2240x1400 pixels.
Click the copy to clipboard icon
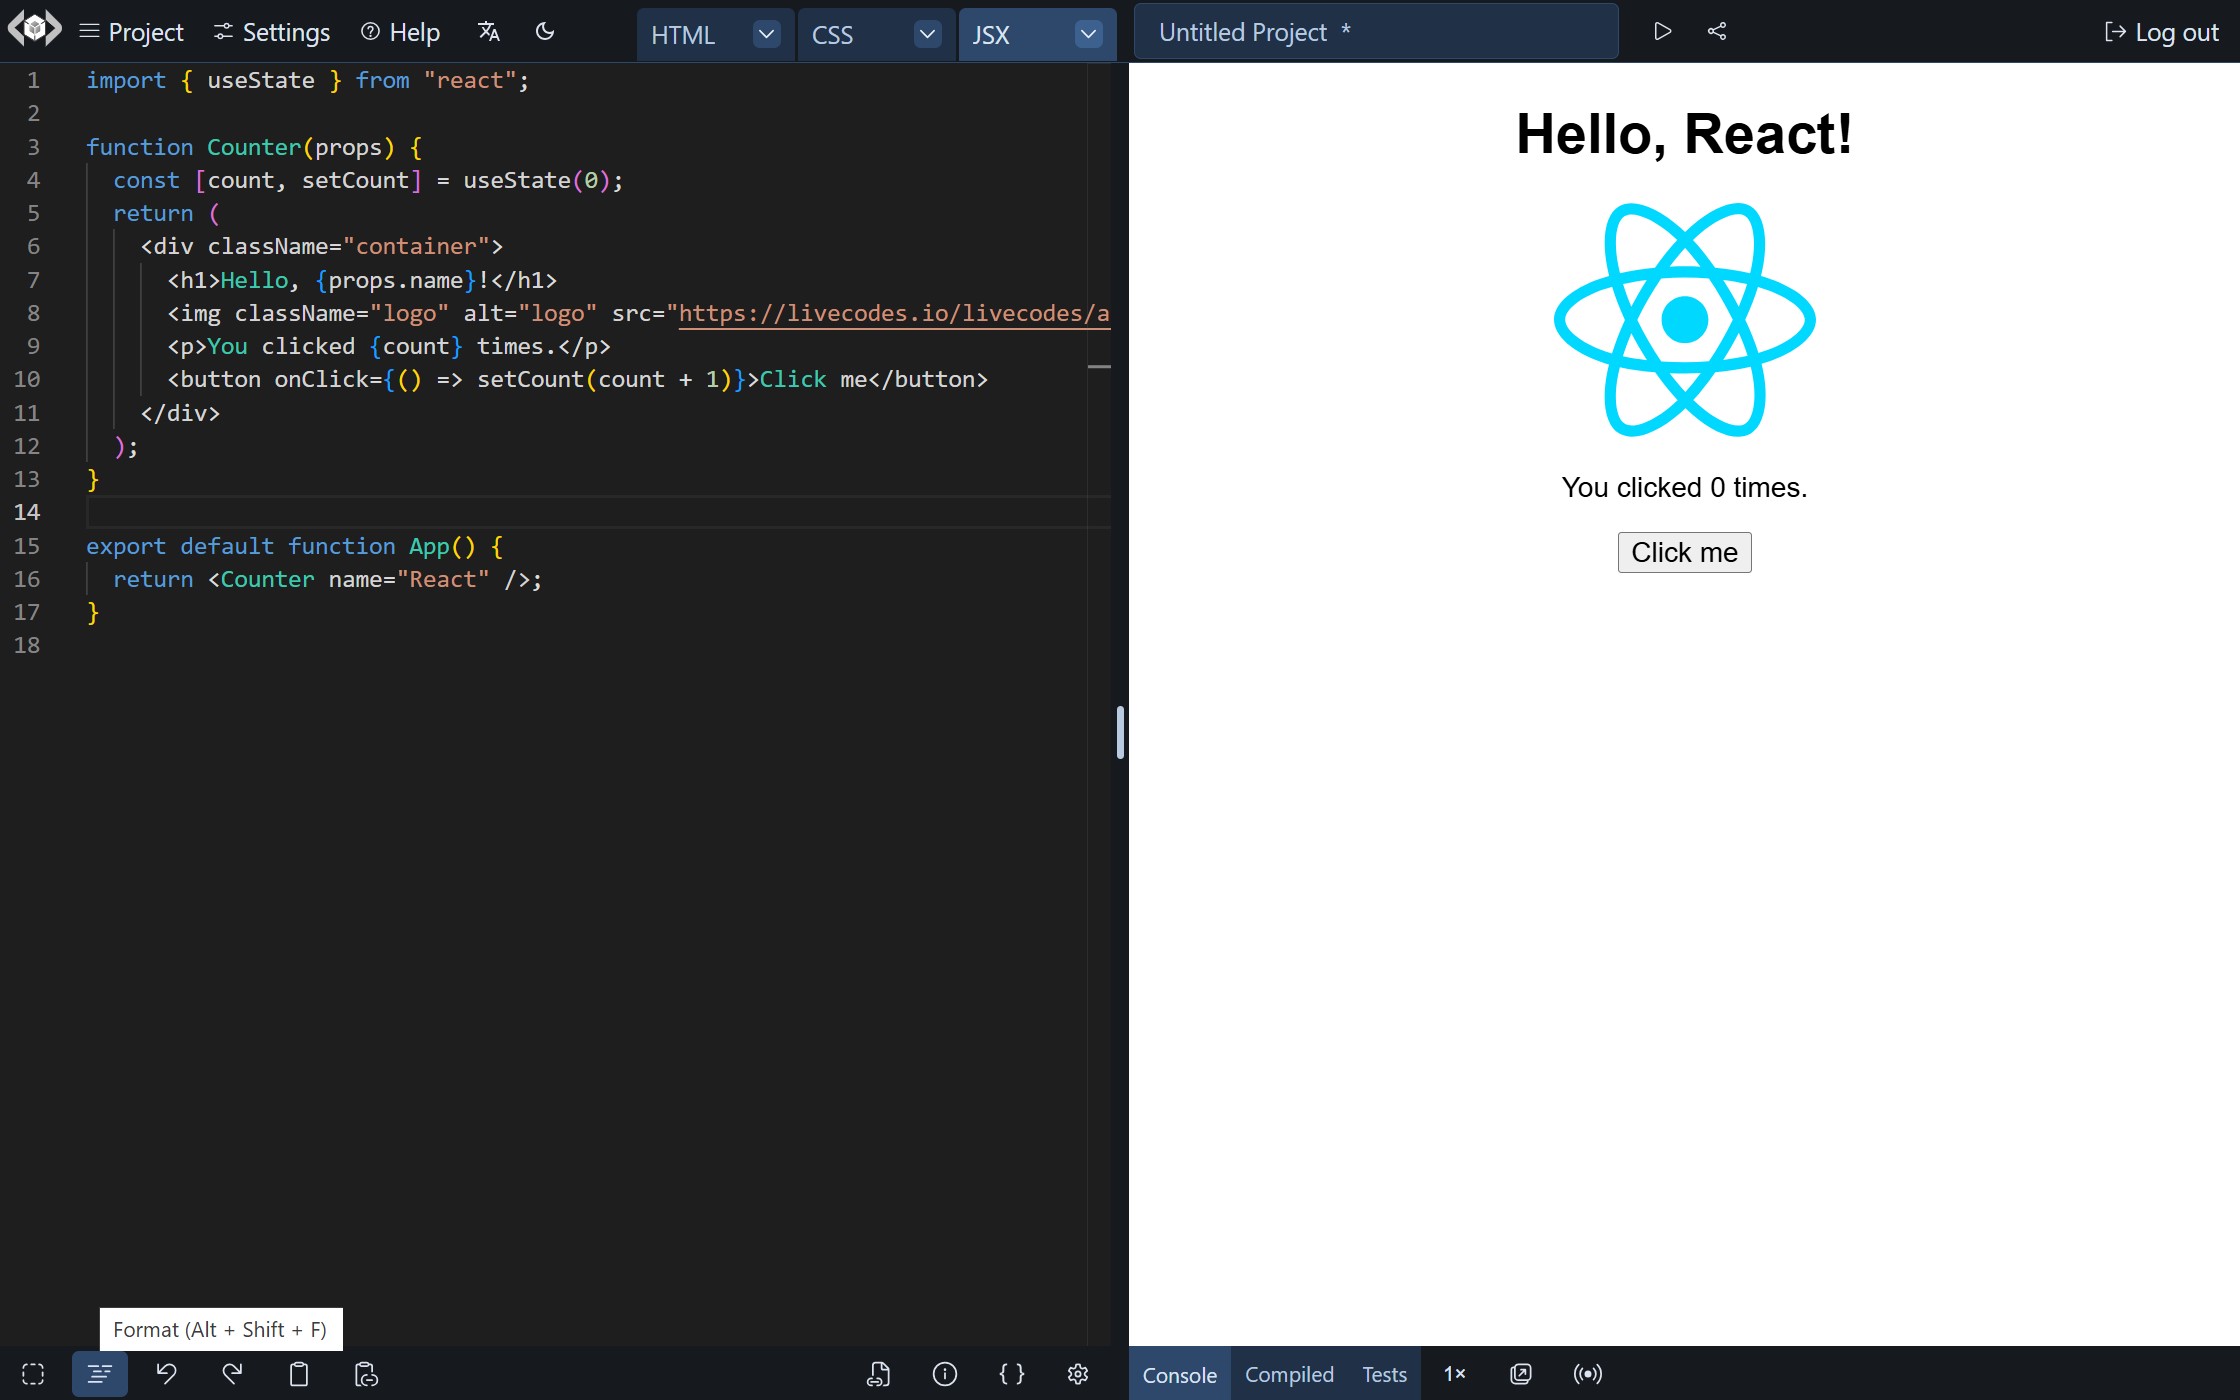pyautogui.click(x=299, y=1374)
